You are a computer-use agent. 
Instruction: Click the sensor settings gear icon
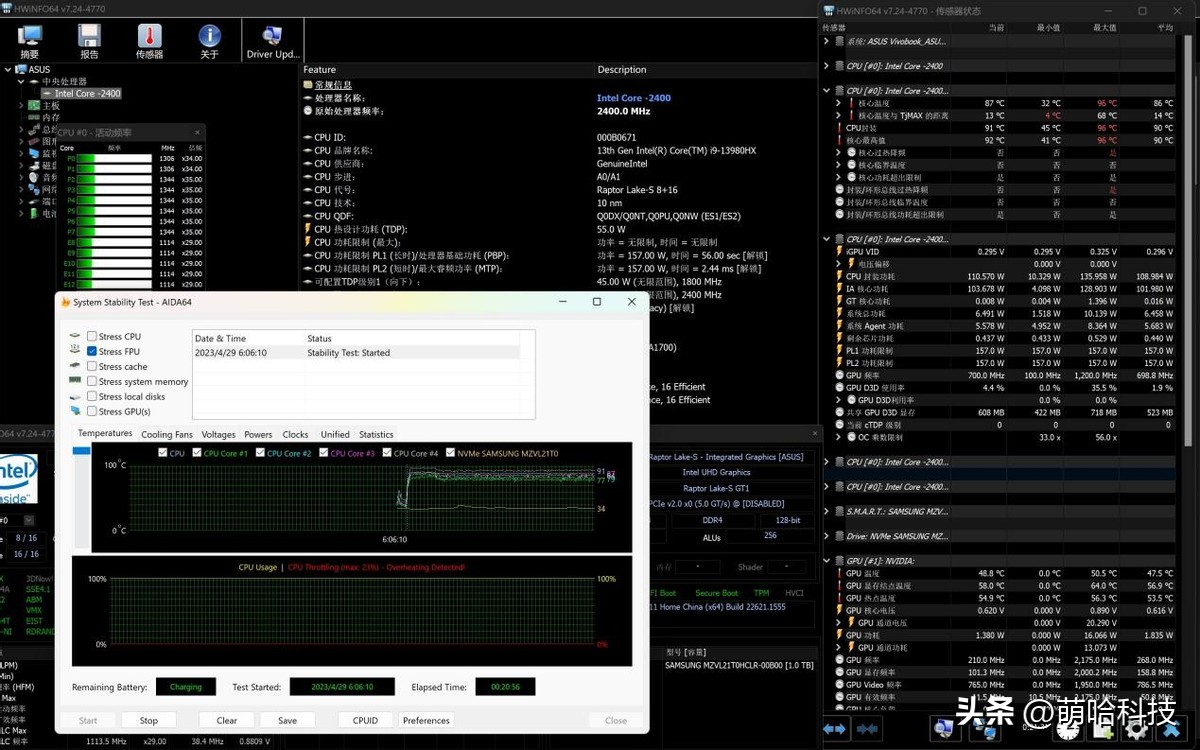1135,729
